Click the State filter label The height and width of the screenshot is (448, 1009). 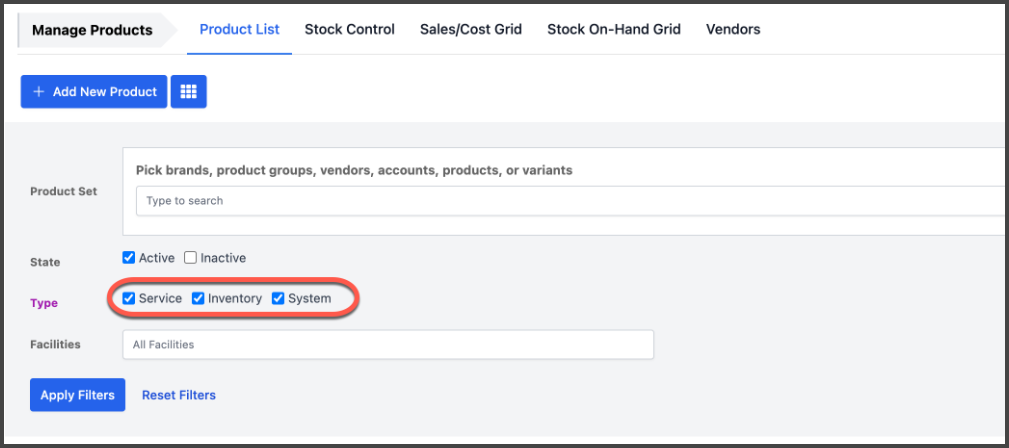tap(45, 262)
